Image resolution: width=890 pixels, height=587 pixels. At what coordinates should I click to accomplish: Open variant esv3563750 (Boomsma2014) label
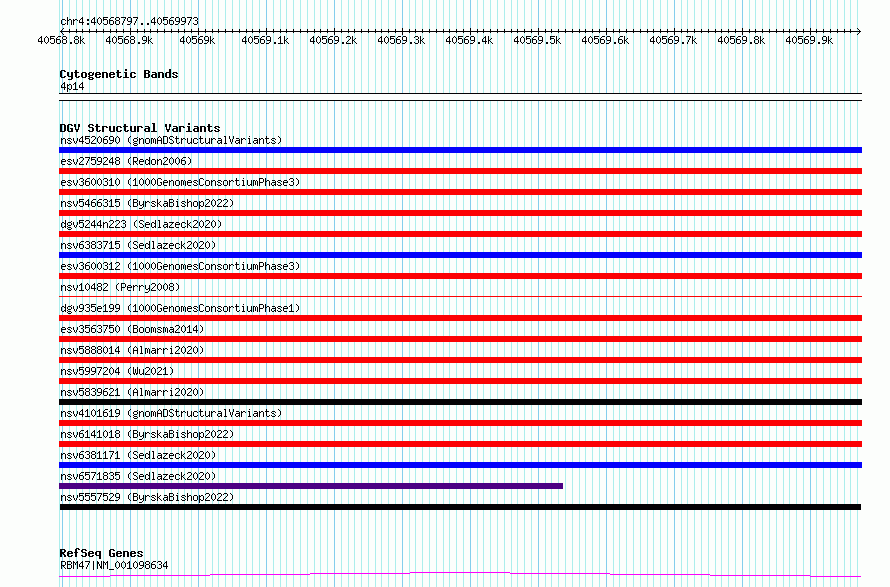click(x=132, y=329)
